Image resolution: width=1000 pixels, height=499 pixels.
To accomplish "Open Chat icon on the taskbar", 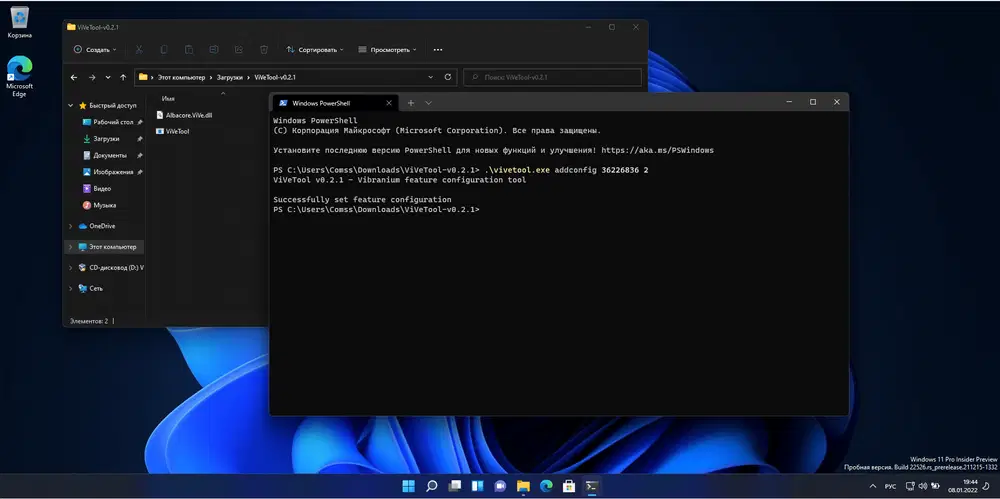I will (501, 486).
